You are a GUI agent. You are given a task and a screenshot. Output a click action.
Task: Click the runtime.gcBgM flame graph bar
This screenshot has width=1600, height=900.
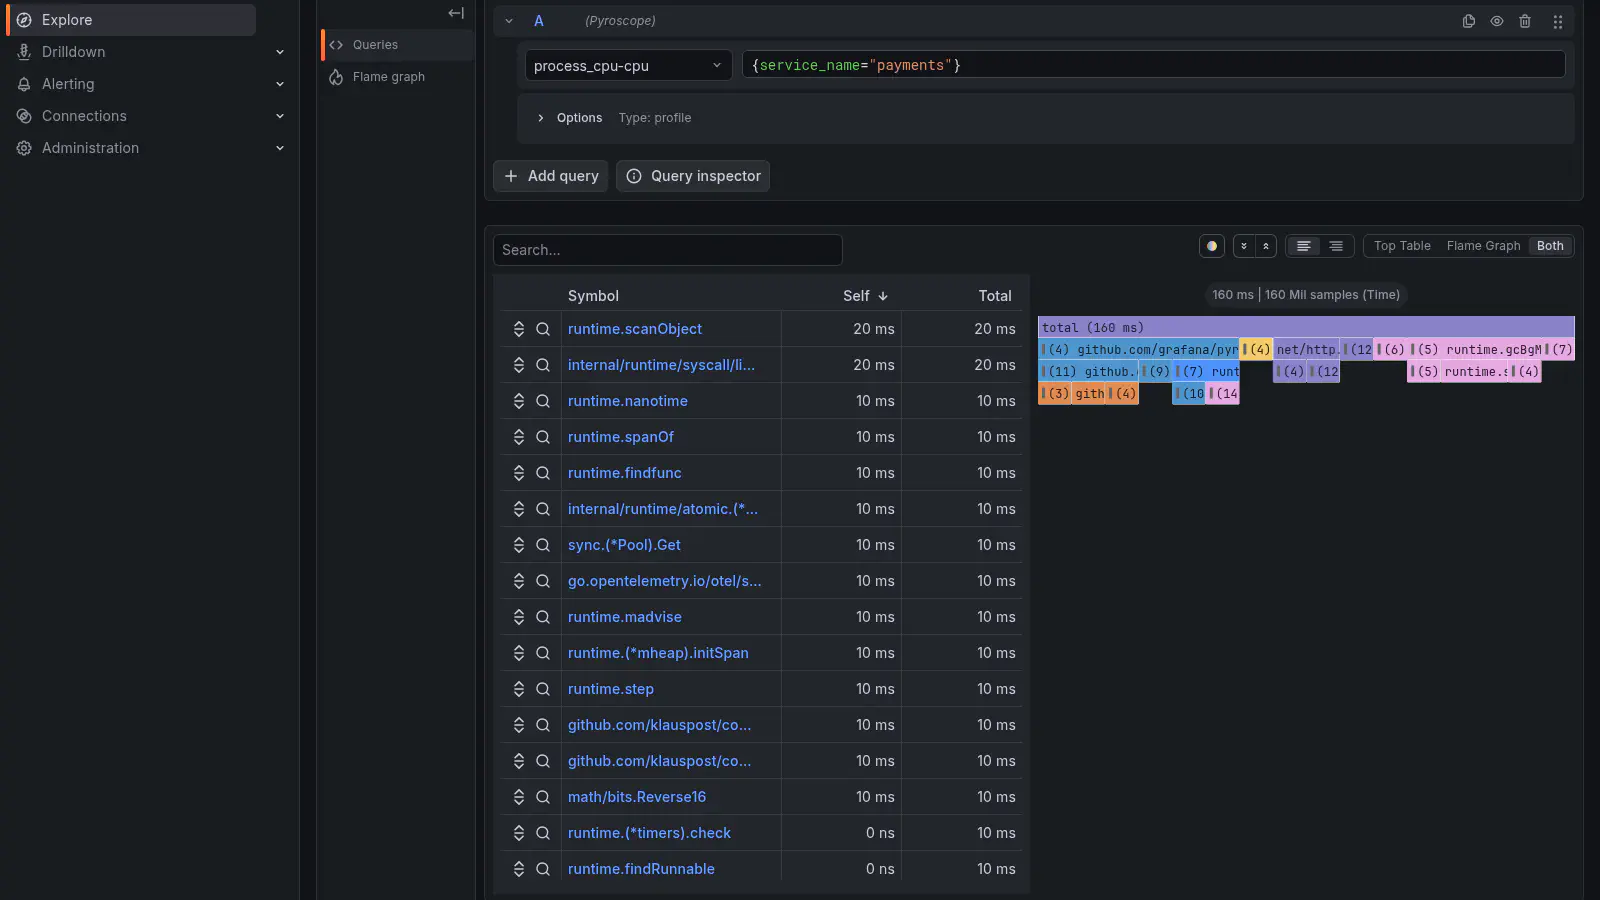[x=1474, y=350]
